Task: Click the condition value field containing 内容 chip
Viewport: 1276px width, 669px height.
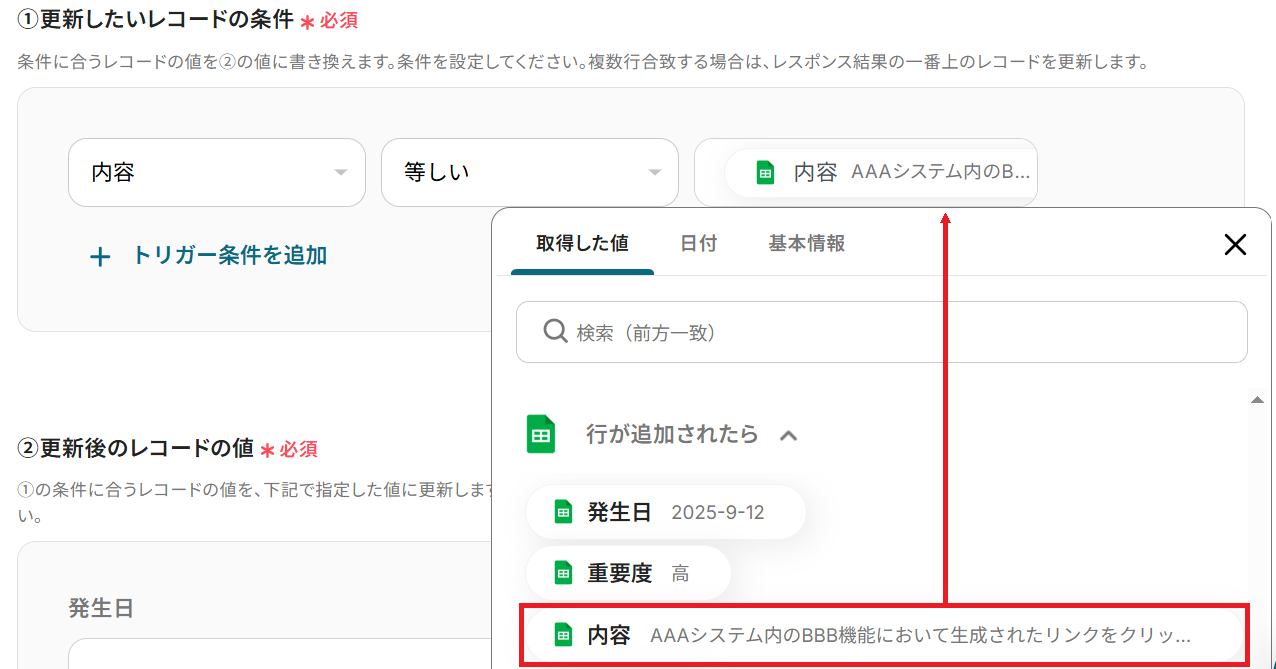Action: 866,173
